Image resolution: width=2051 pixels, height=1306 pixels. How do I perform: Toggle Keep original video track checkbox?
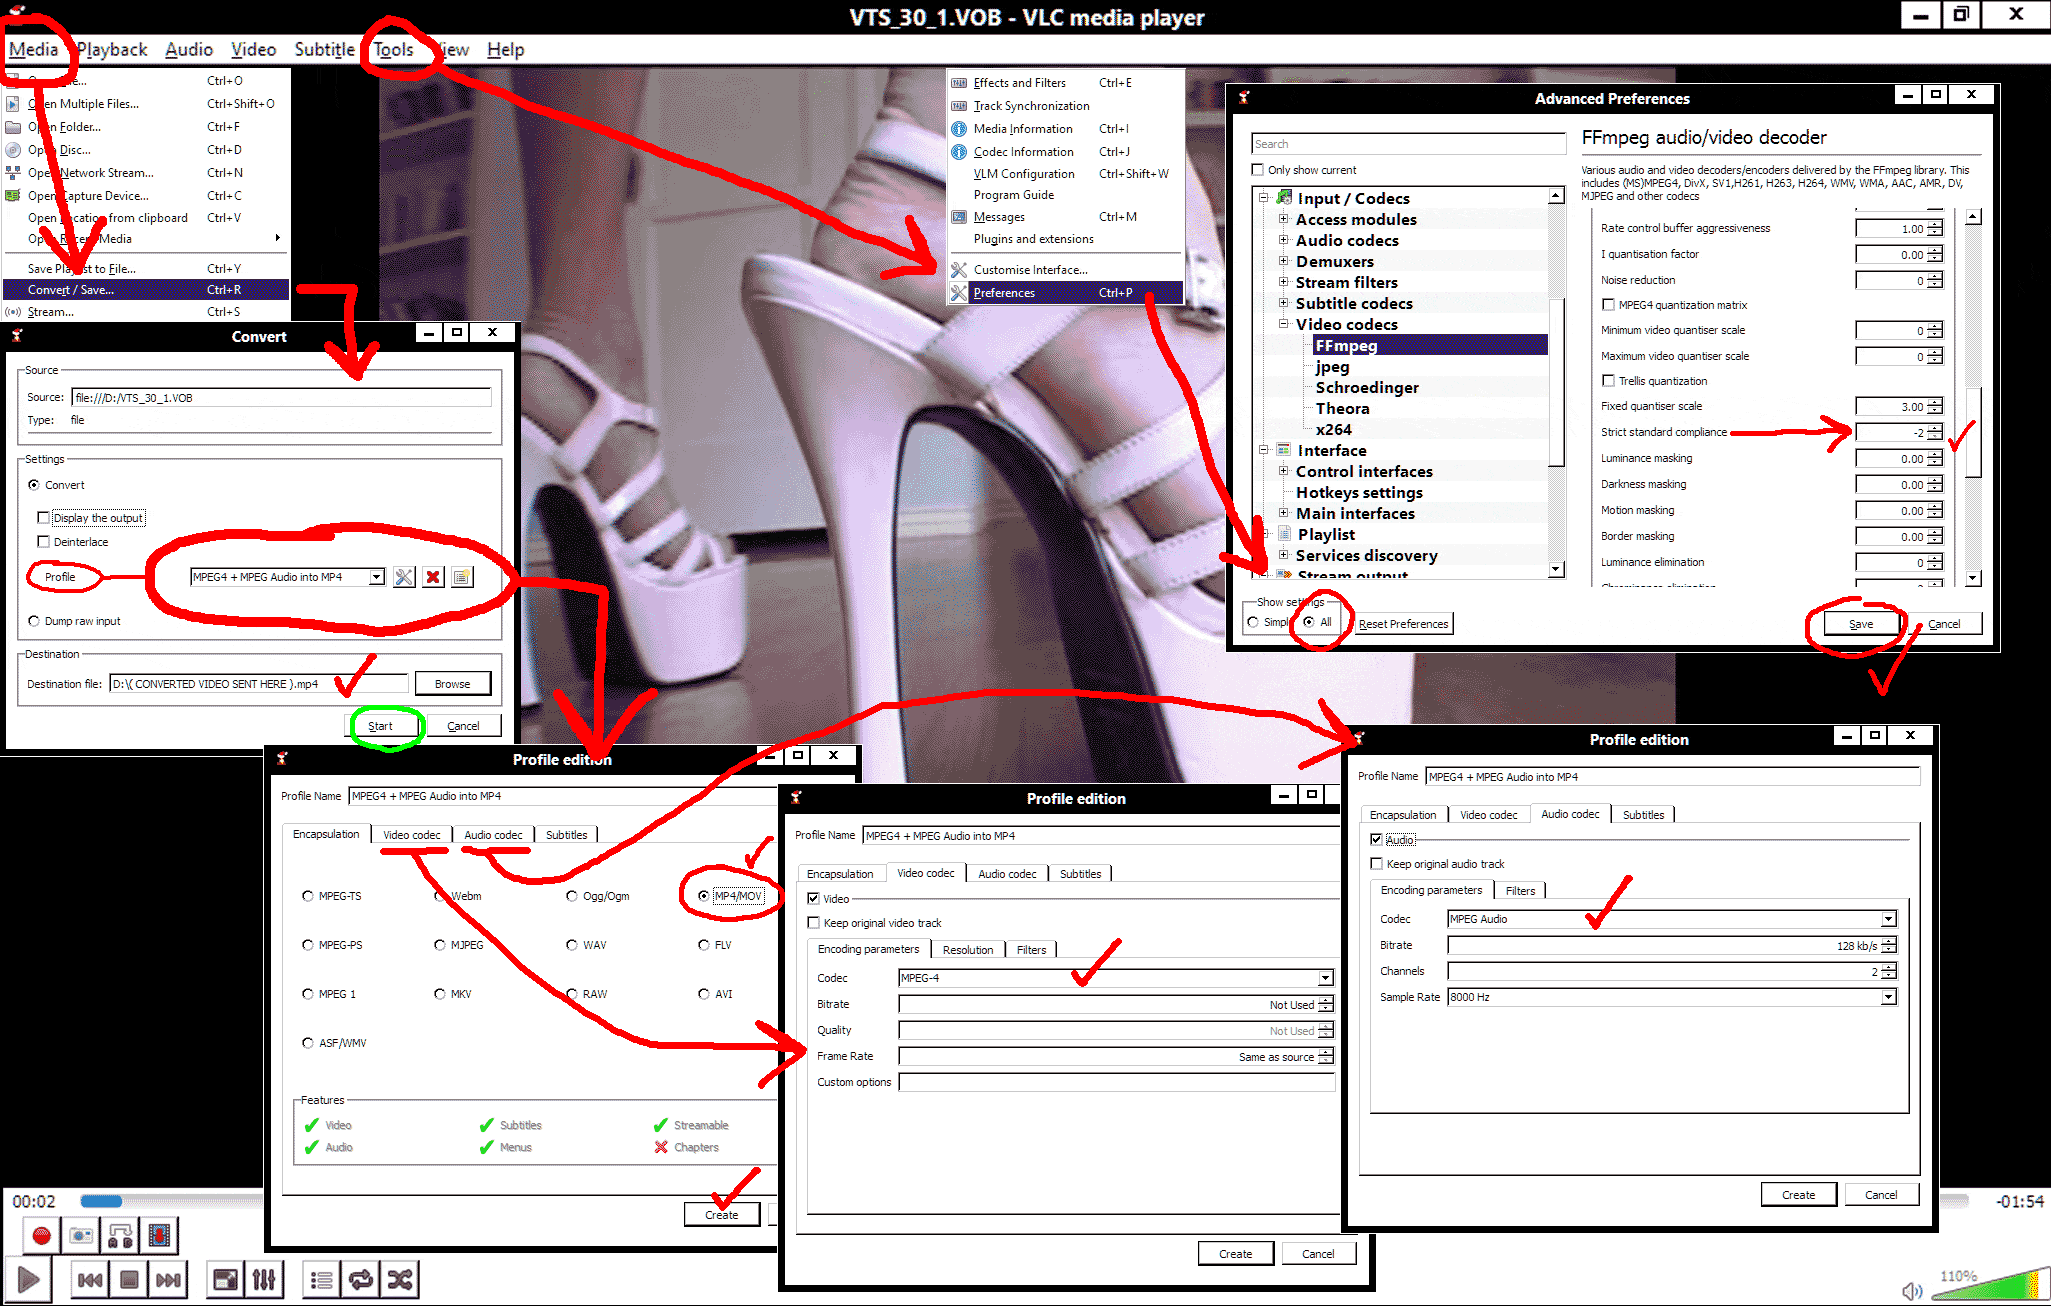pos(813,923)
